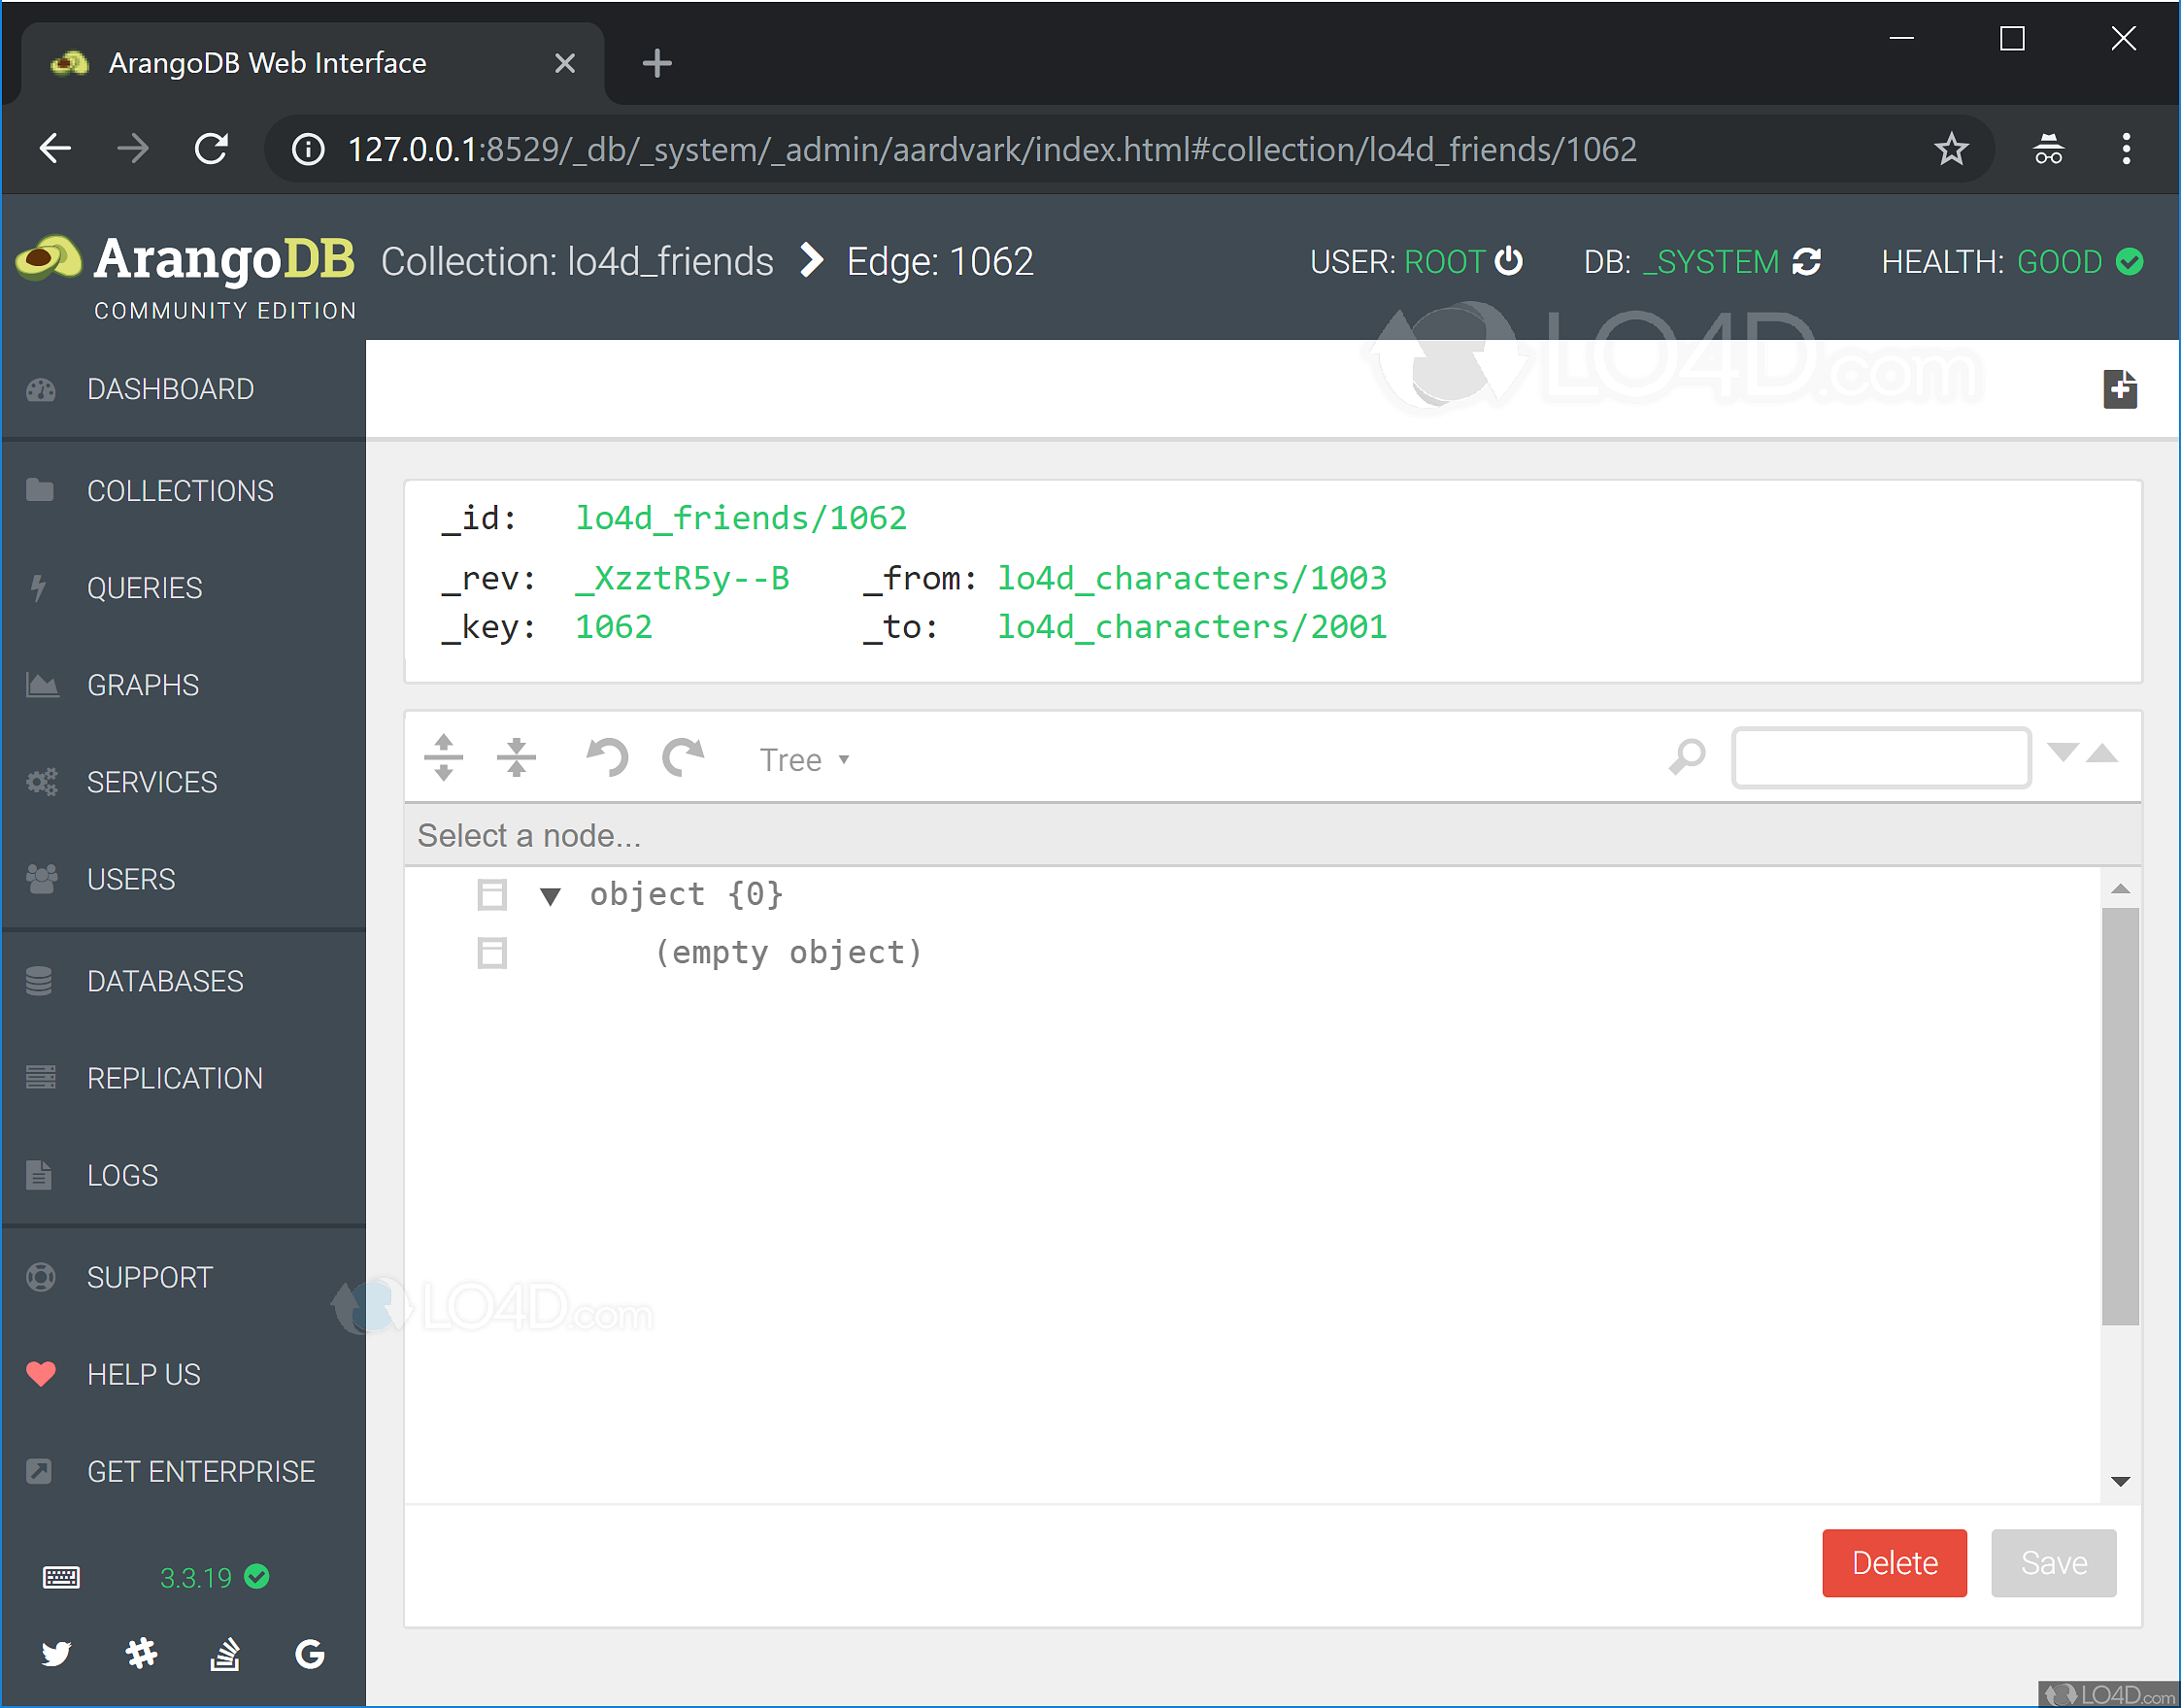This screenshot has height=1708, width=2181.
Task: Create a new document with the plus icon
Action: click(x=2120, y=389)
